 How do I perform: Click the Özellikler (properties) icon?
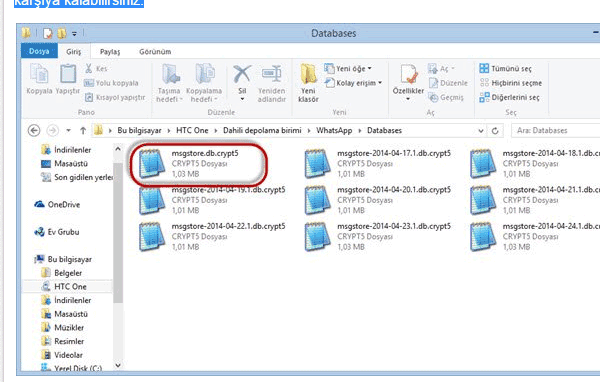[408, 74]
